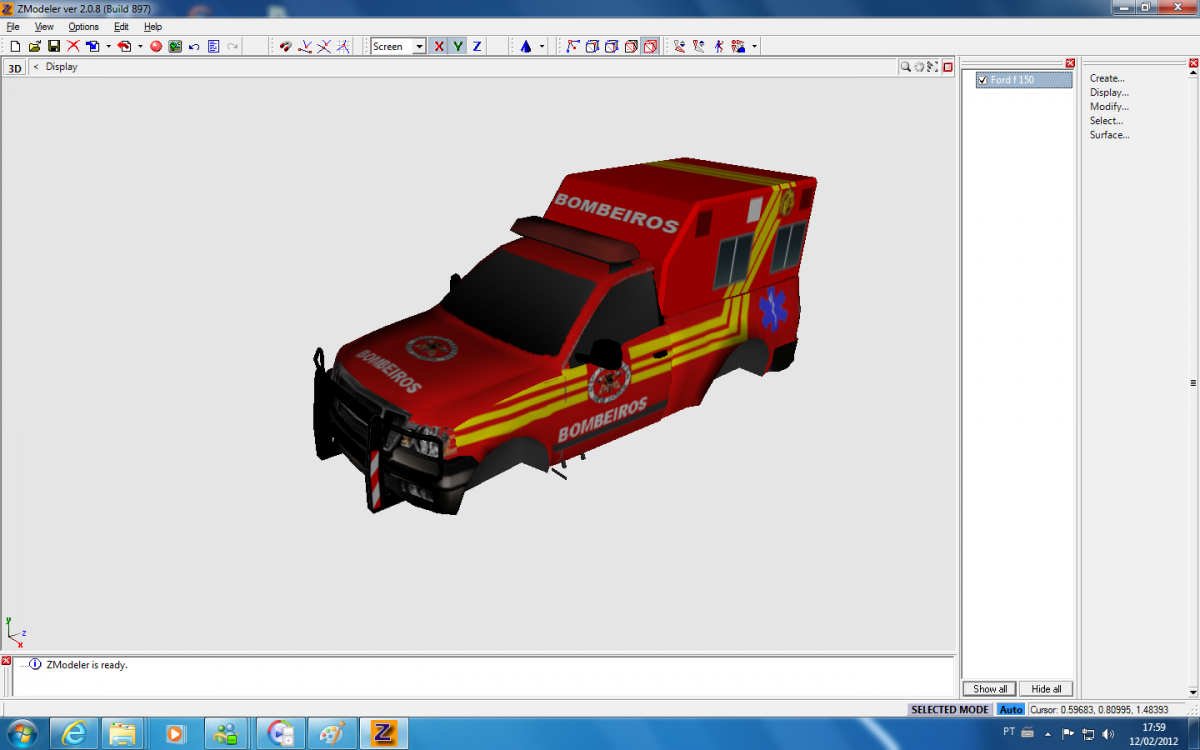
Task: Toggle the Auto button in status bar
Action: click(1011, 710)
